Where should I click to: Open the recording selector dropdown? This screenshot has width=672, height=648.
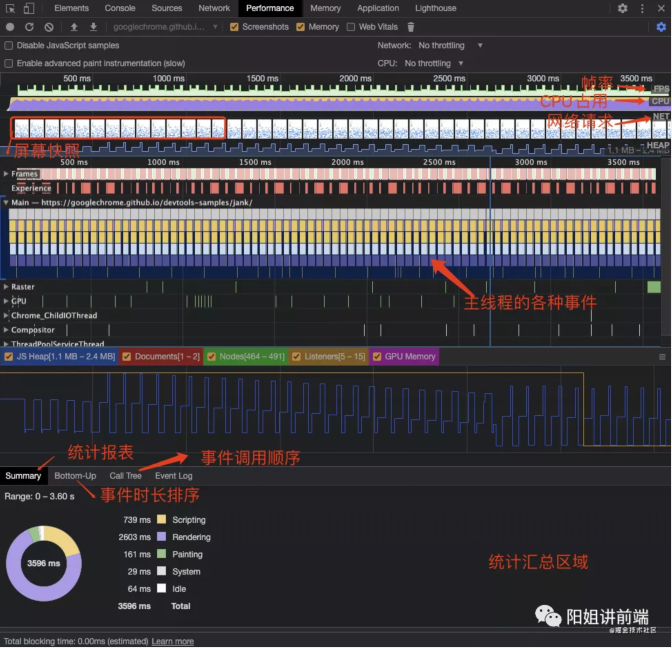point(165,27)
